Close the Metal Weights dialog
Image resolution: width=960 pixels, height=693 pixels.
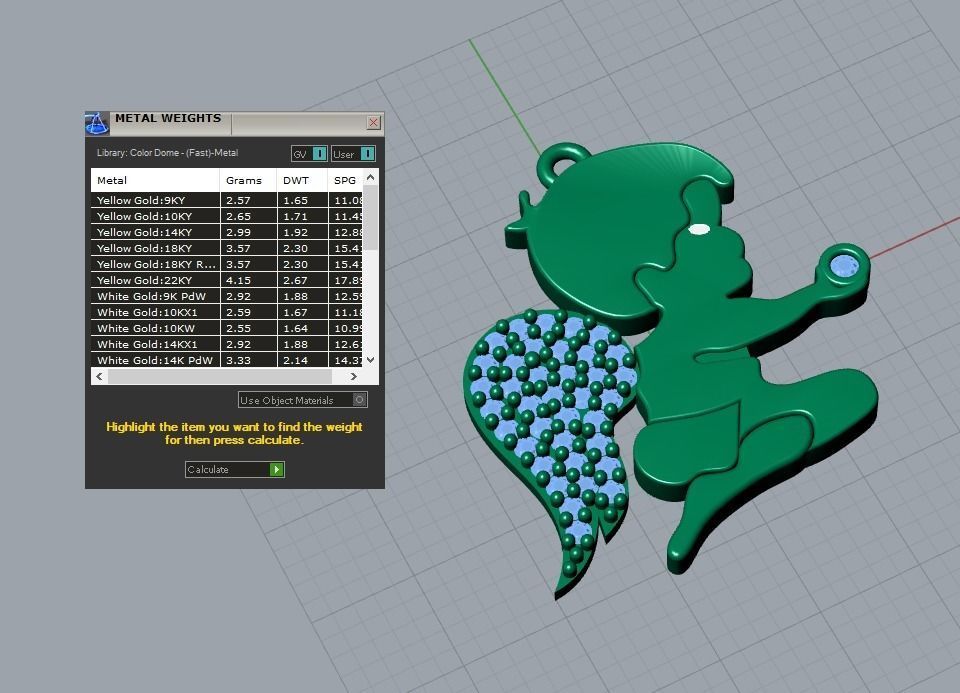pos(373,122)
